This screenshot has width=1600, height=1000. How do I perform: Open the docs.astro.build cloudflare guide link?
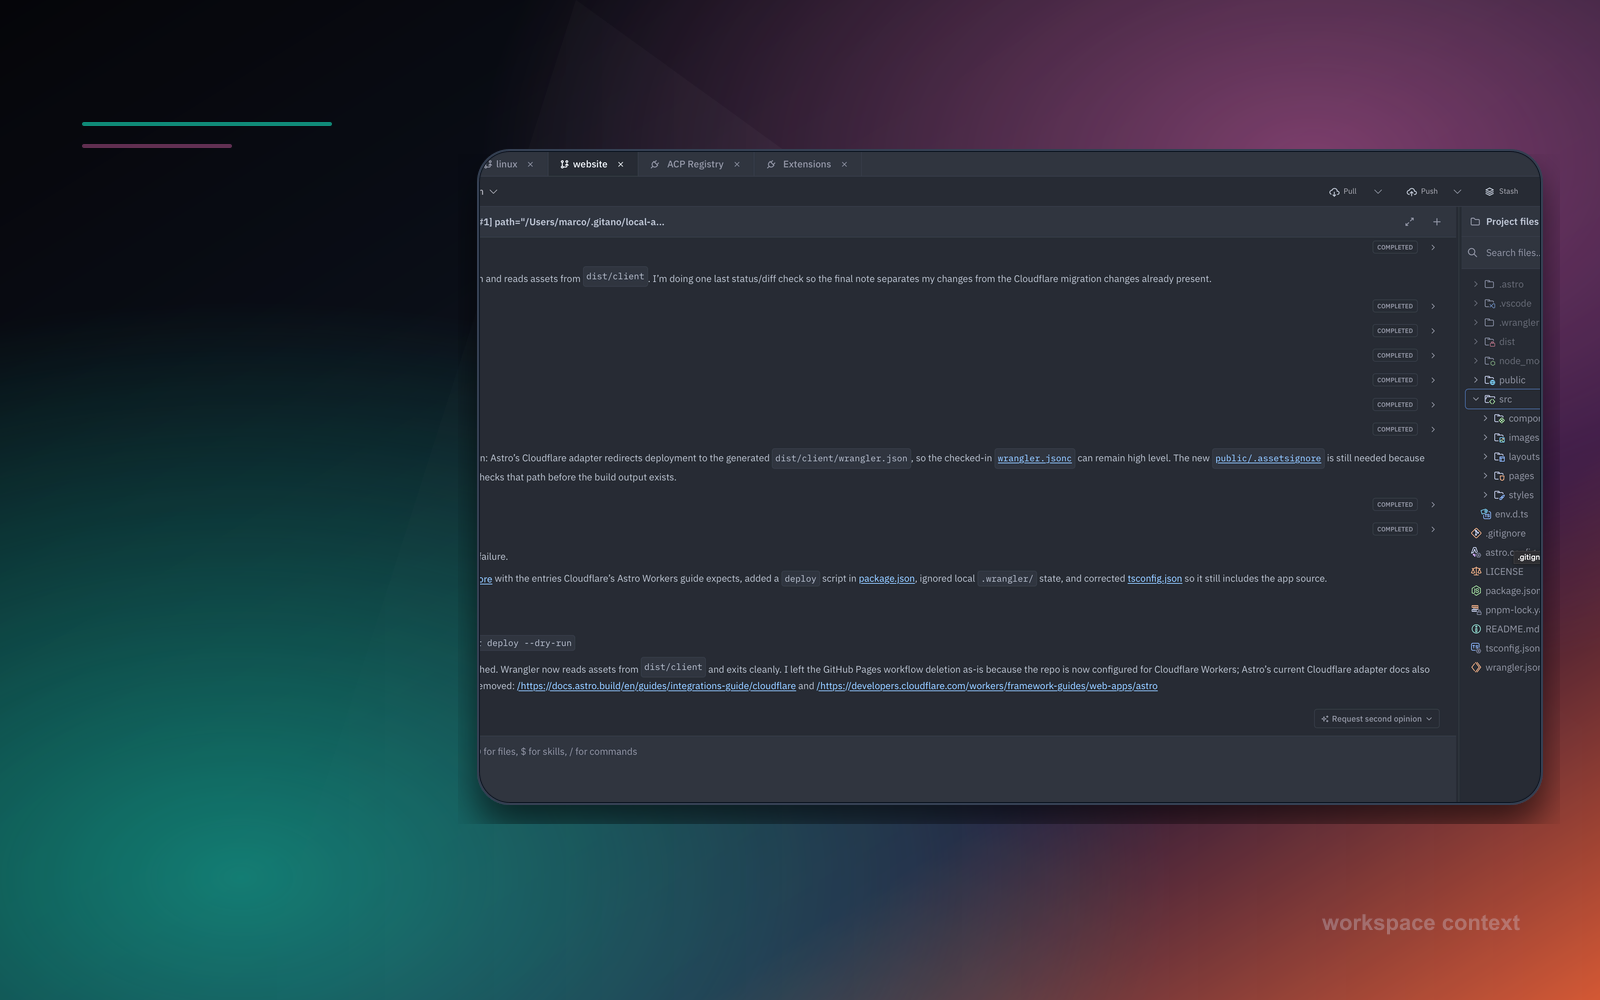click(x=656, y=686)
